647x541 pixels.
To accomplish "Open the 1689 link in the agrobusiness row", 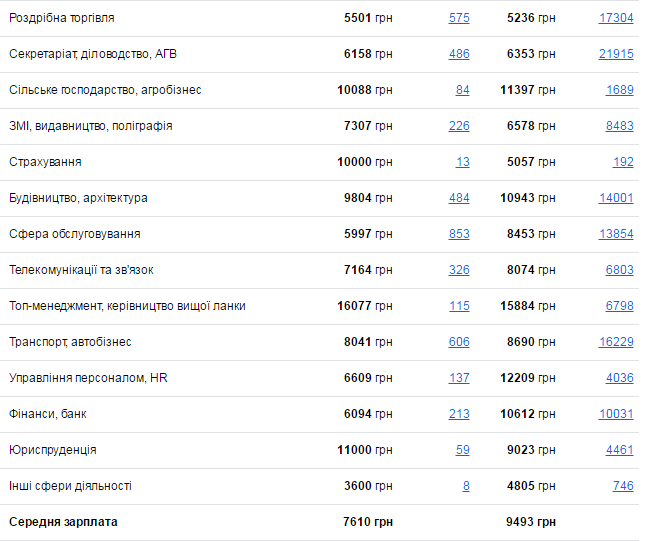I will coord(619,90).
